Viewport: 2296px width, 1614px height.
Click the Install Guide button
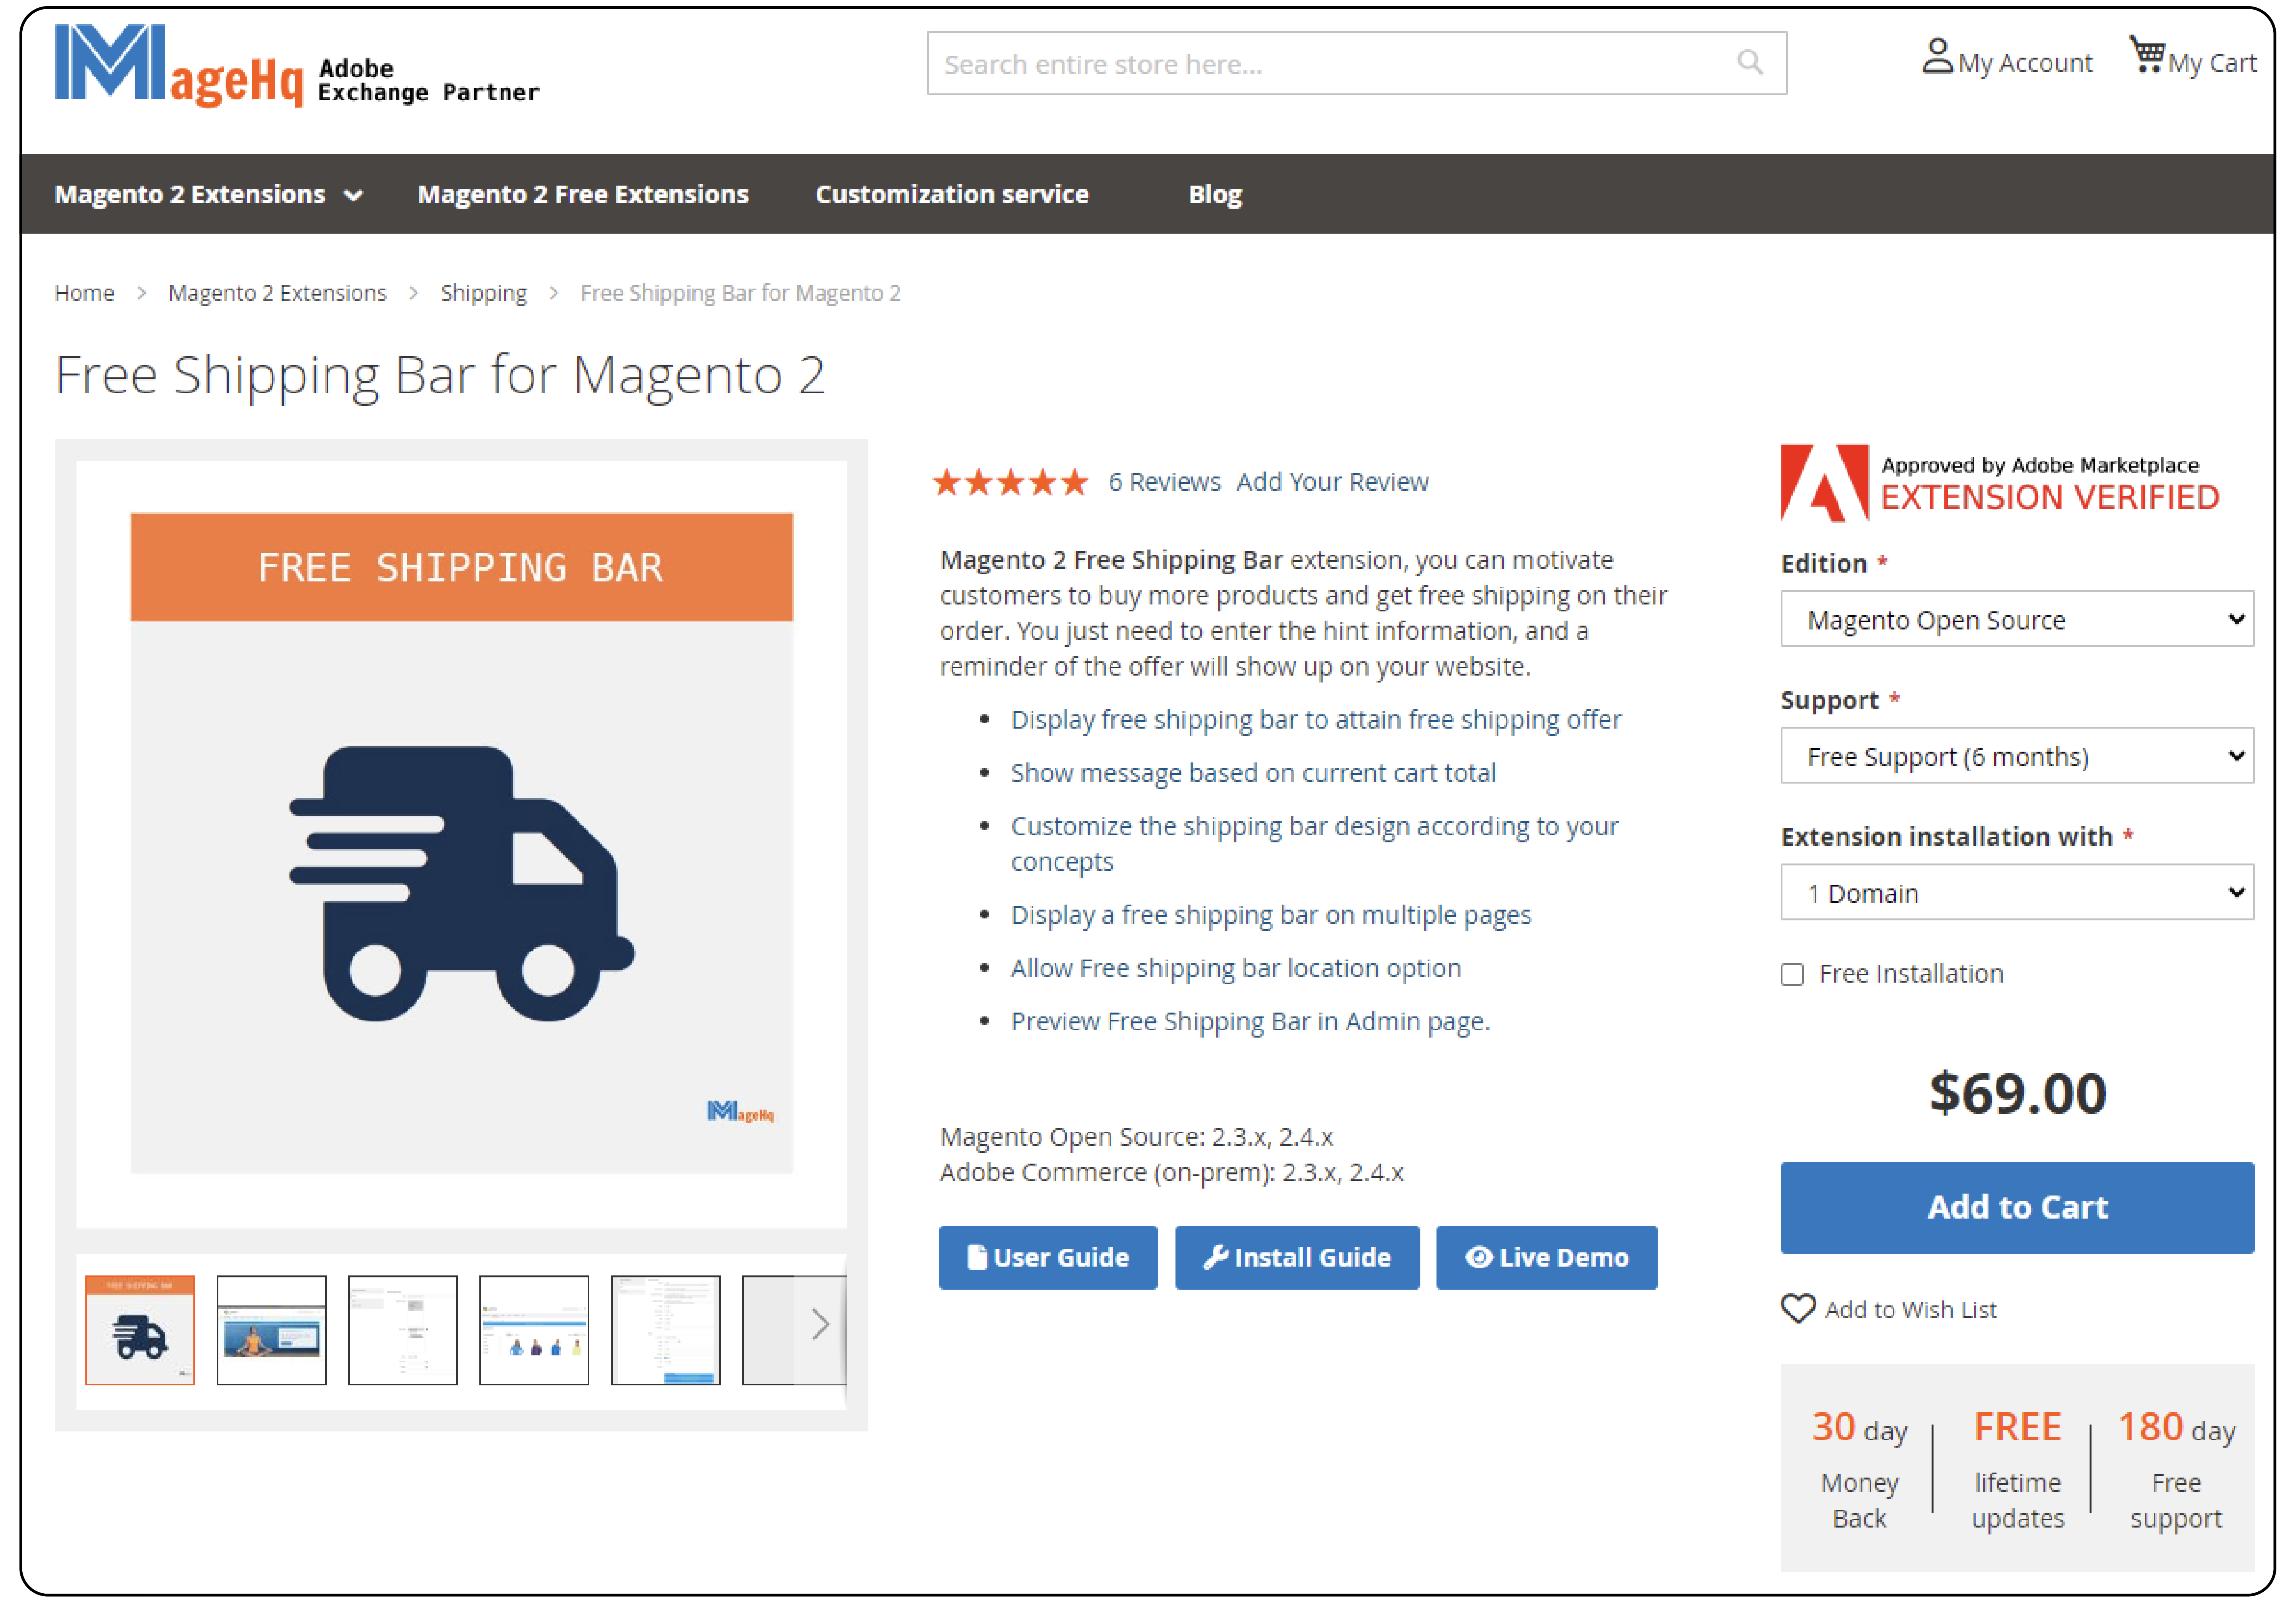pyautogui.click(x=1297, y=1257)
